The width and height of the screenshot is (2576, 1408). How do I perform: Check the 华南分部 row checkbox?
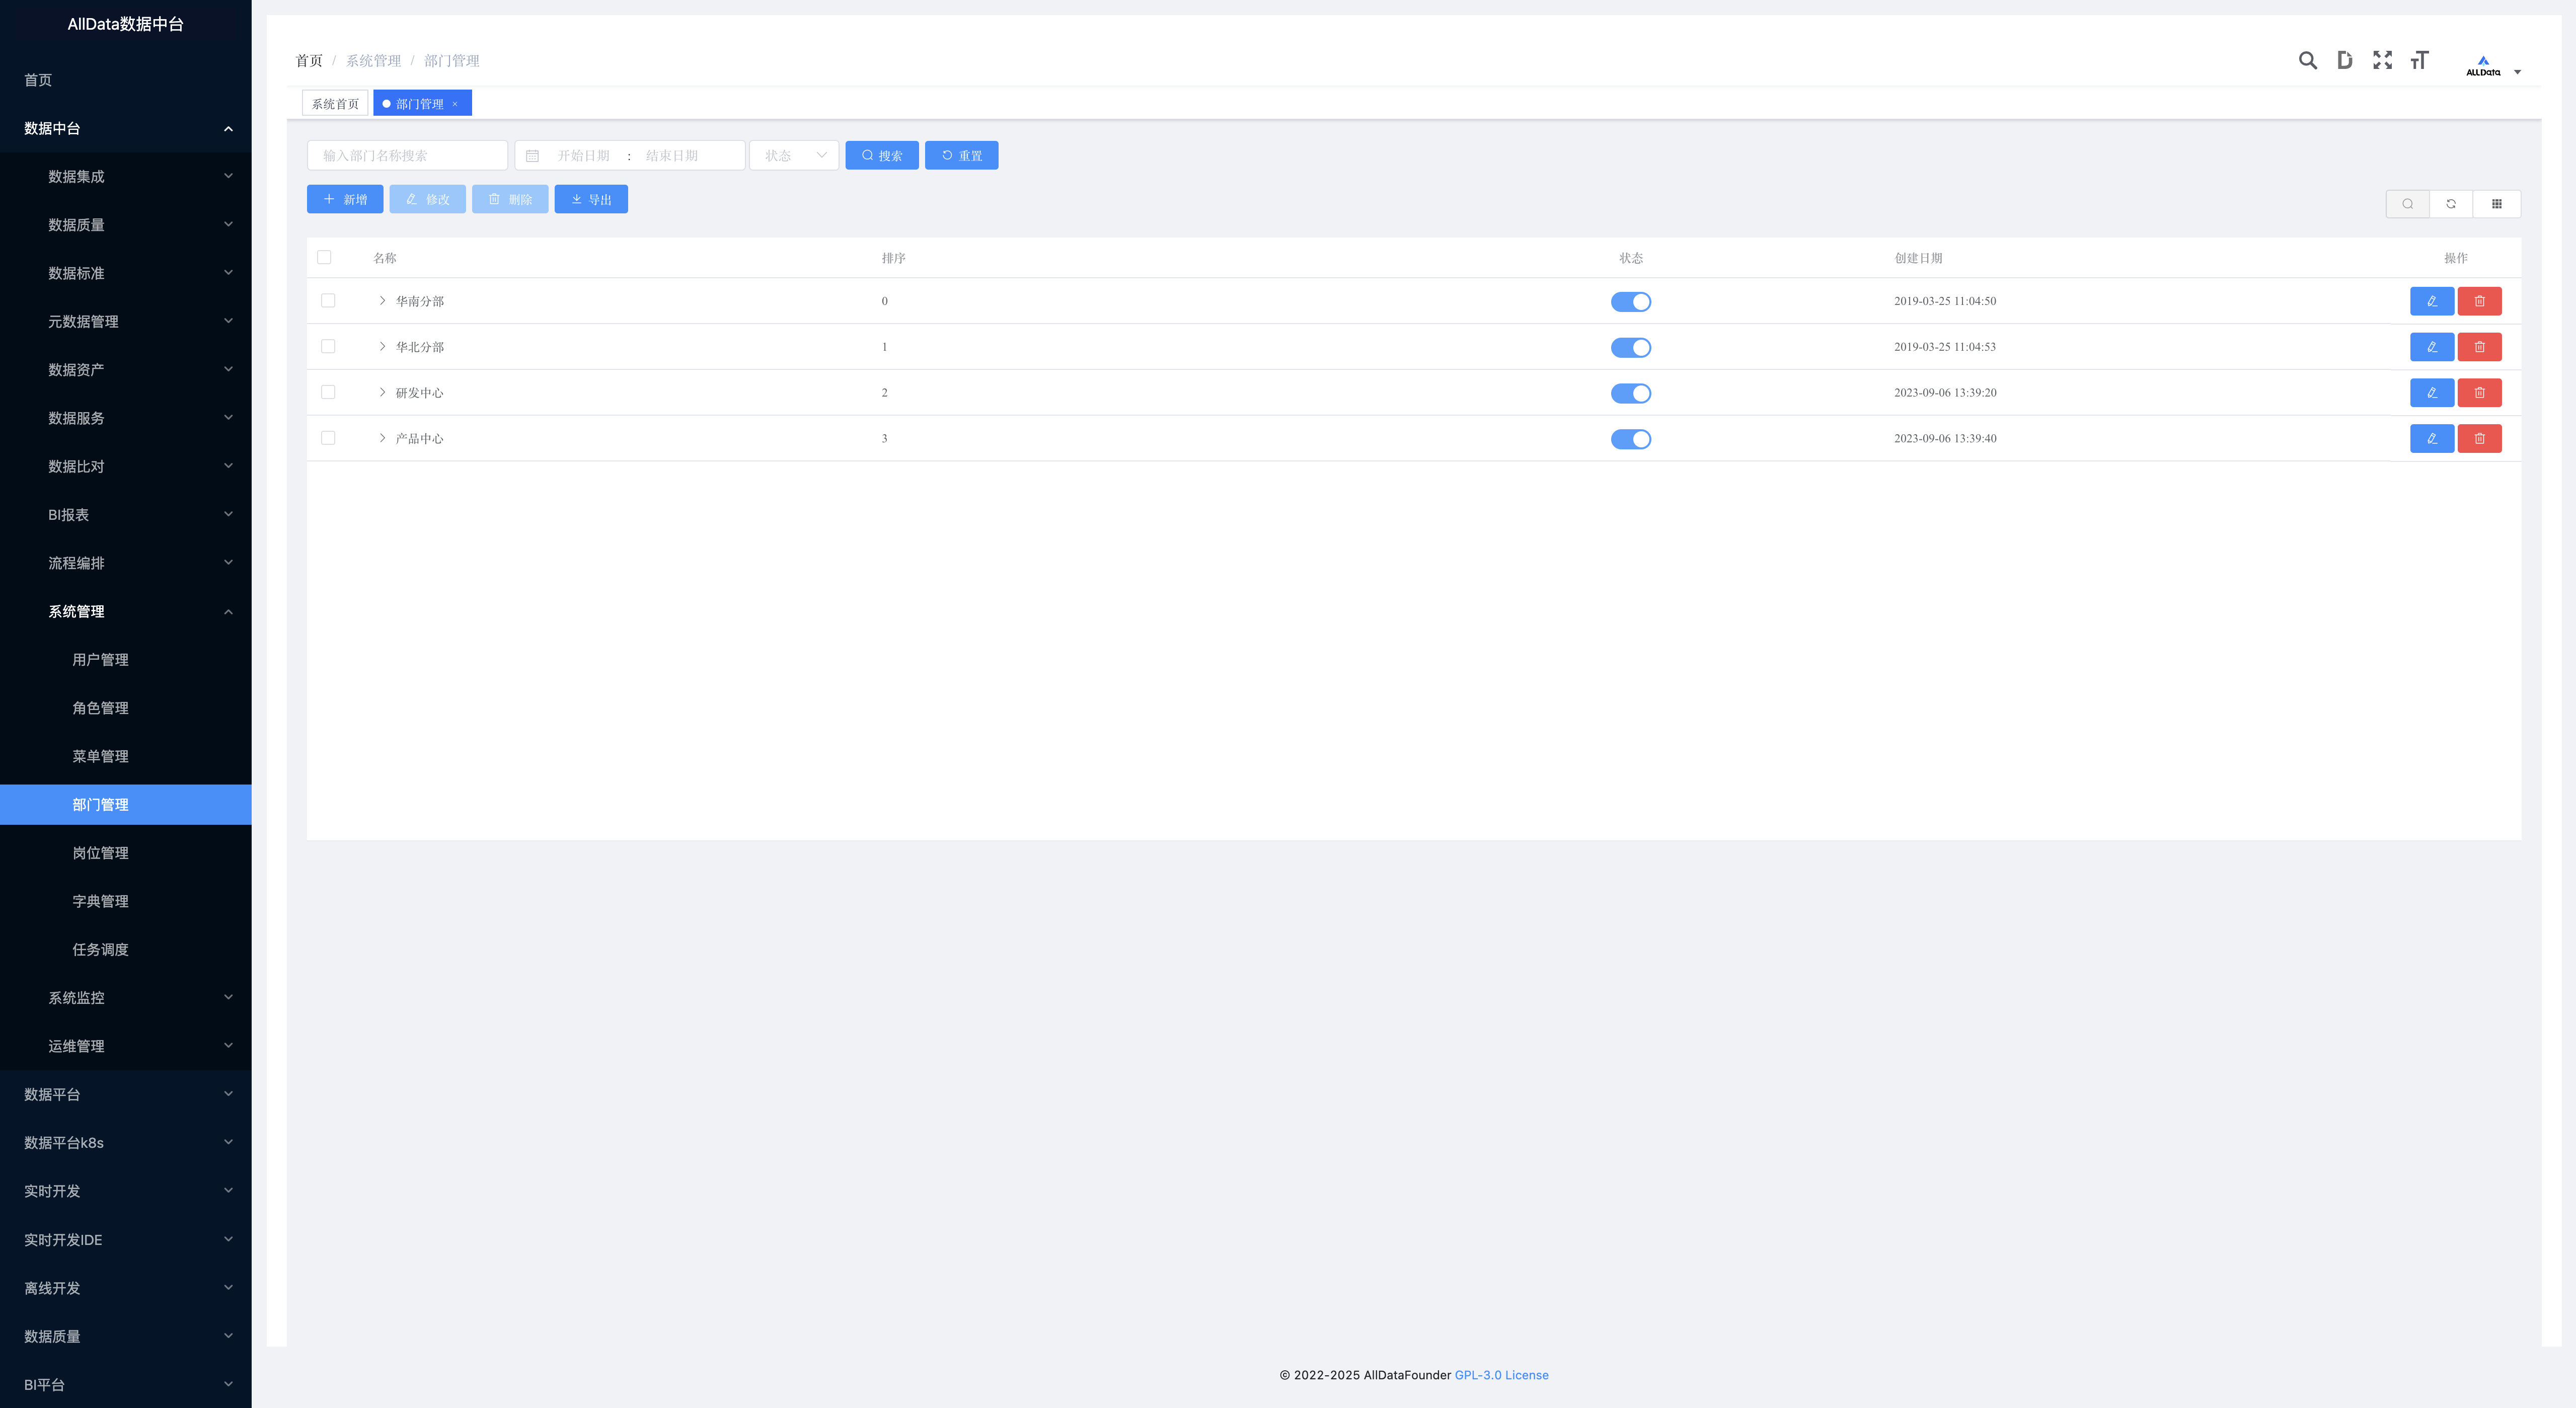(x=328, y=301)
